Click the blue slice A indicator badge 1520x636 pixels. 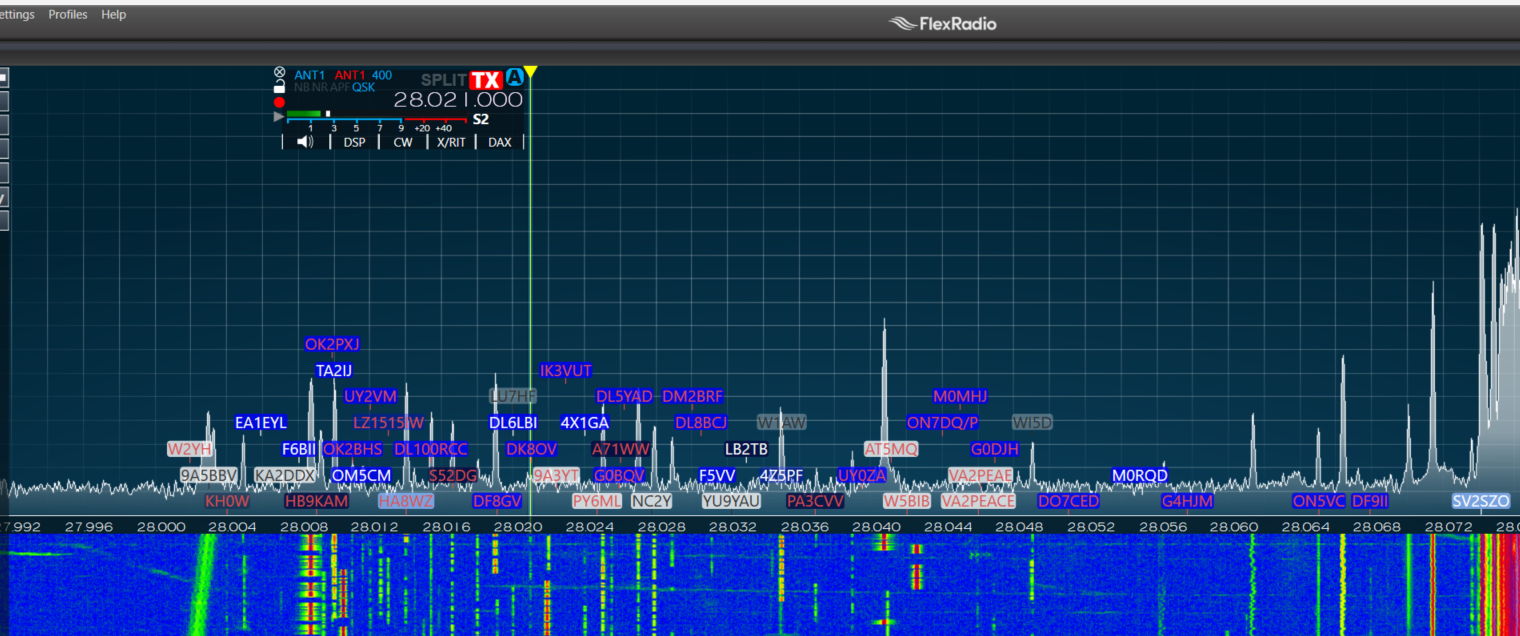[x=514, y=78]
